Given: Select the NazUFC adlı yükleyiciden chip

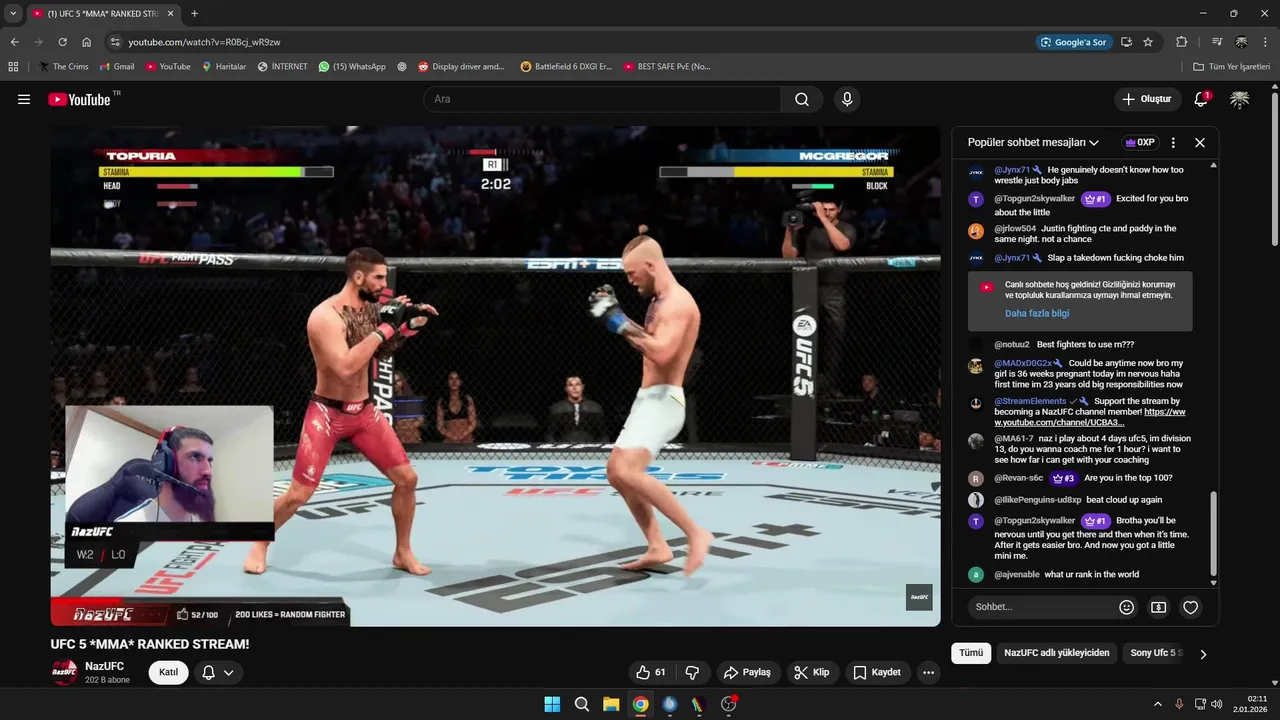Looking at the screenshot, I should (x=1057, y=653).
